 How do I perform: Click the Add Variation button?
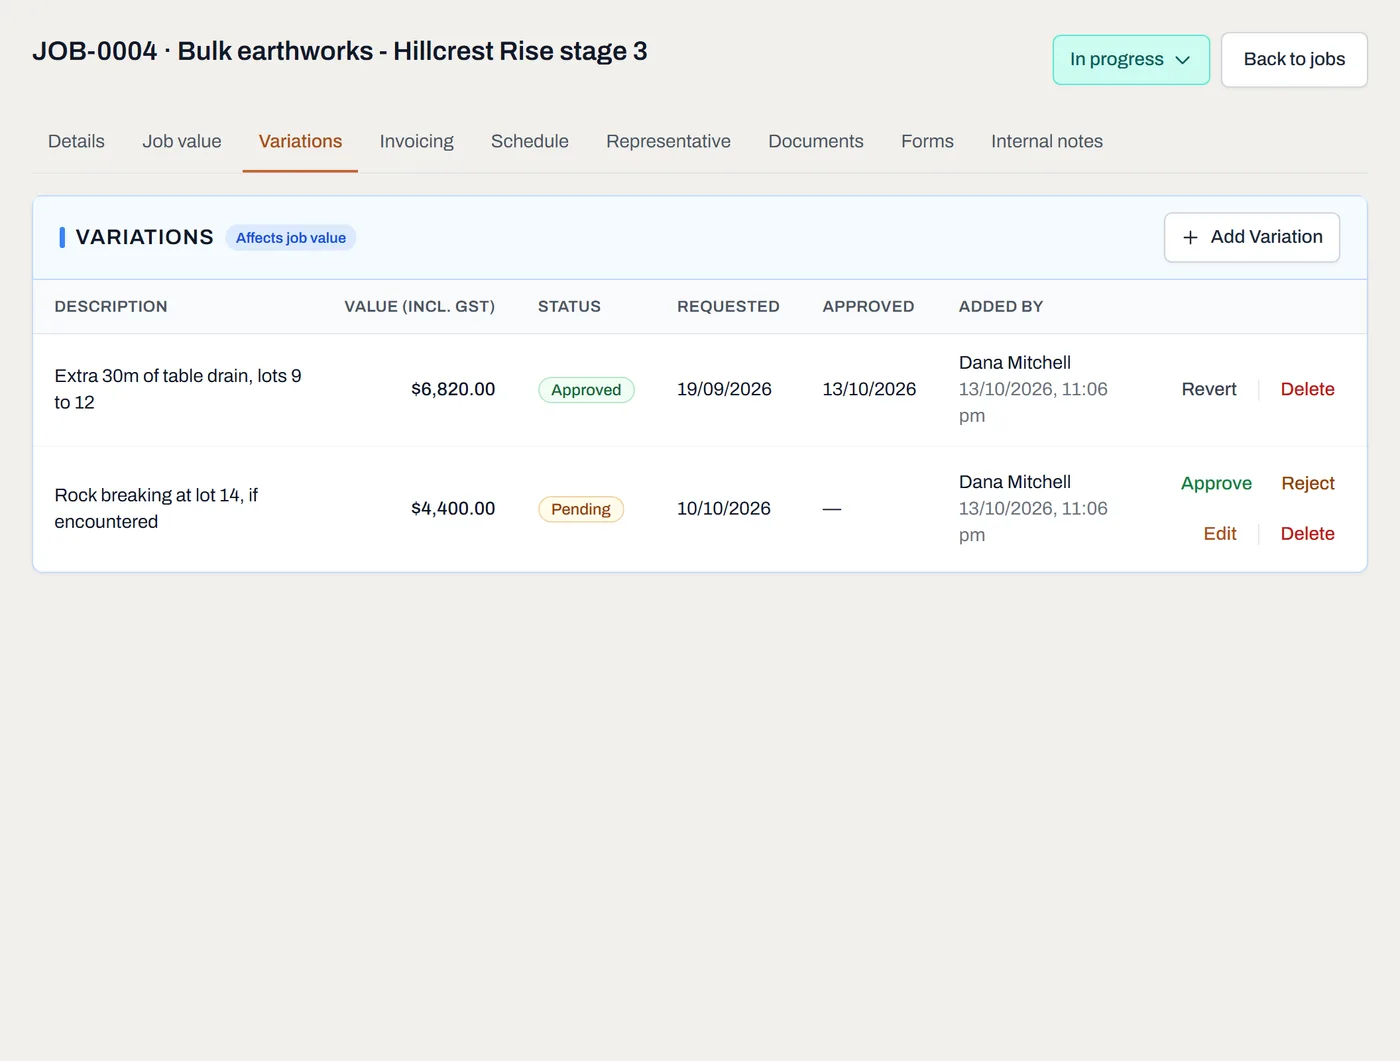[x=1252, y=238]
